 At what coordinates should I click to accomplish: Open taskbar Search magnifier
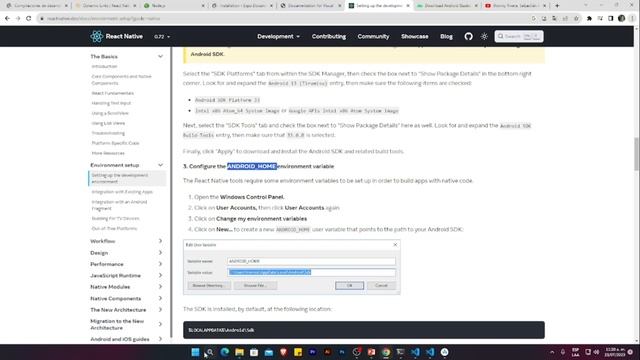point(210,352)
